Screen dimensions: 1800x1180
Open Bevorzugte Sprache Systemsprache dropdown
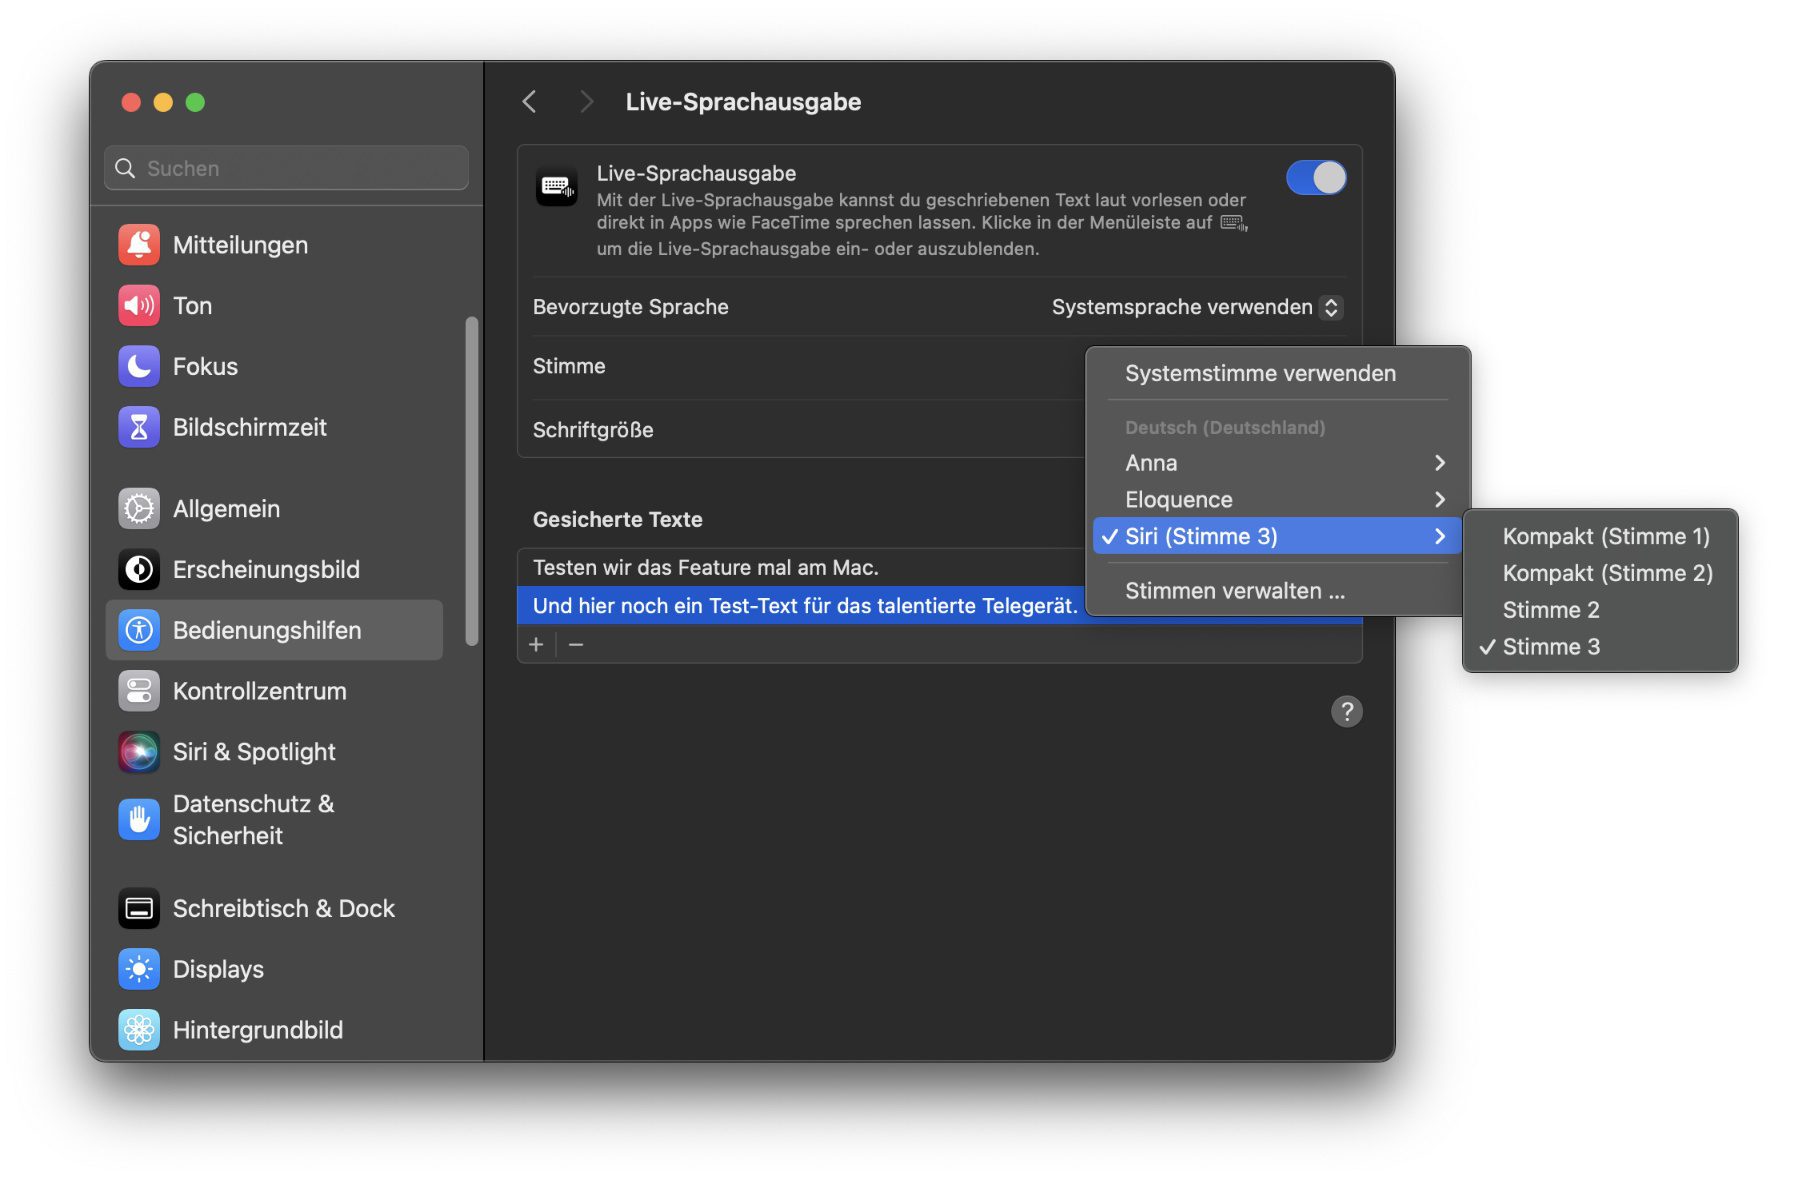point(1196,307)
